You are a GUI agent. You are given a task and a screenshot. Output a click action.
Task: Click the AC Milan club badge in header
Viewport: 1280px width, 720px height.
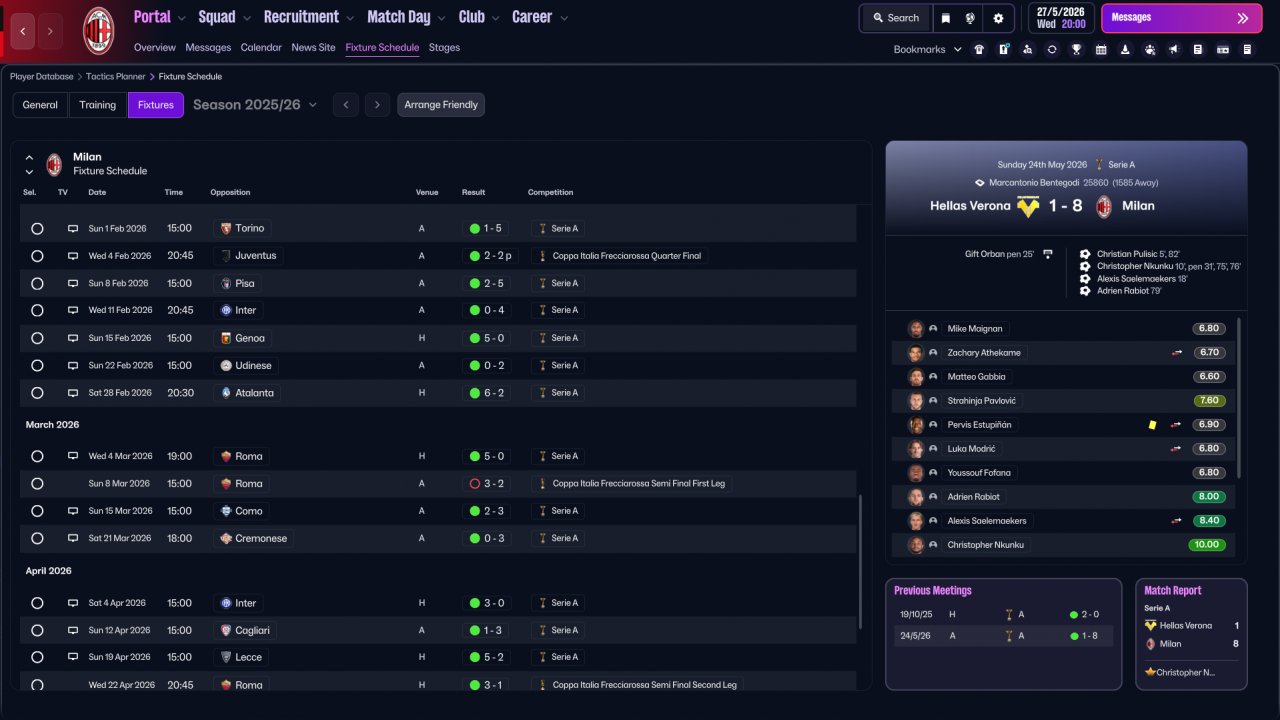98,30
